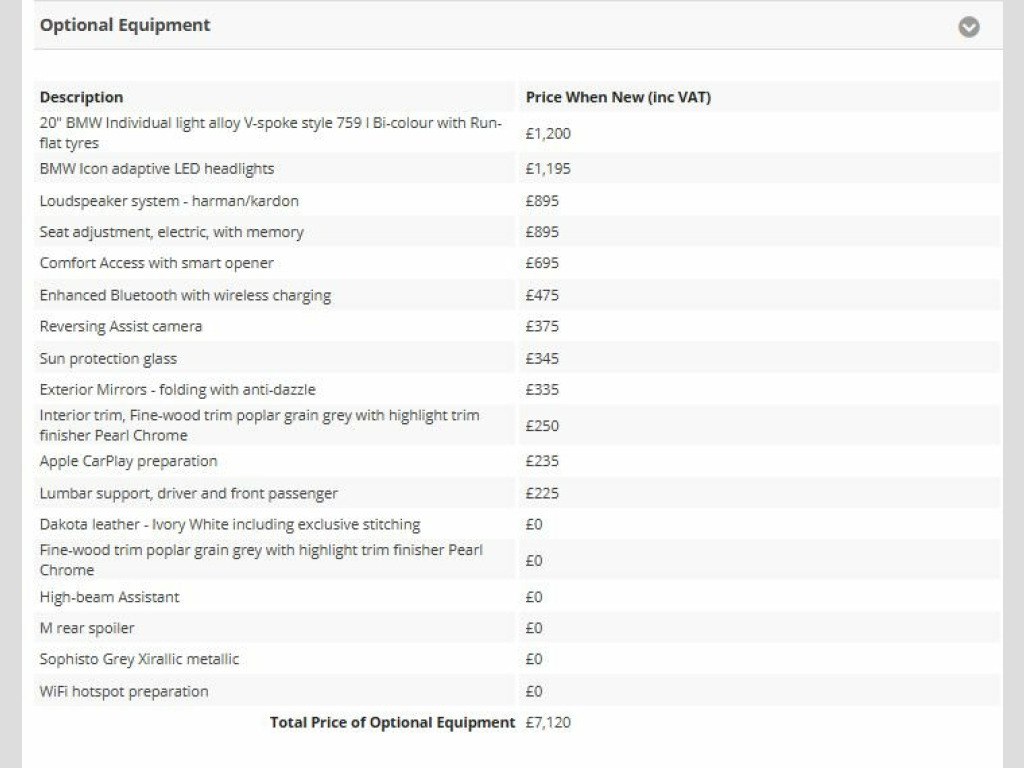Click Lumbar support, driver and front passenger
Viewport: 1024px width, 768px height.
click(x=188, y=493)
